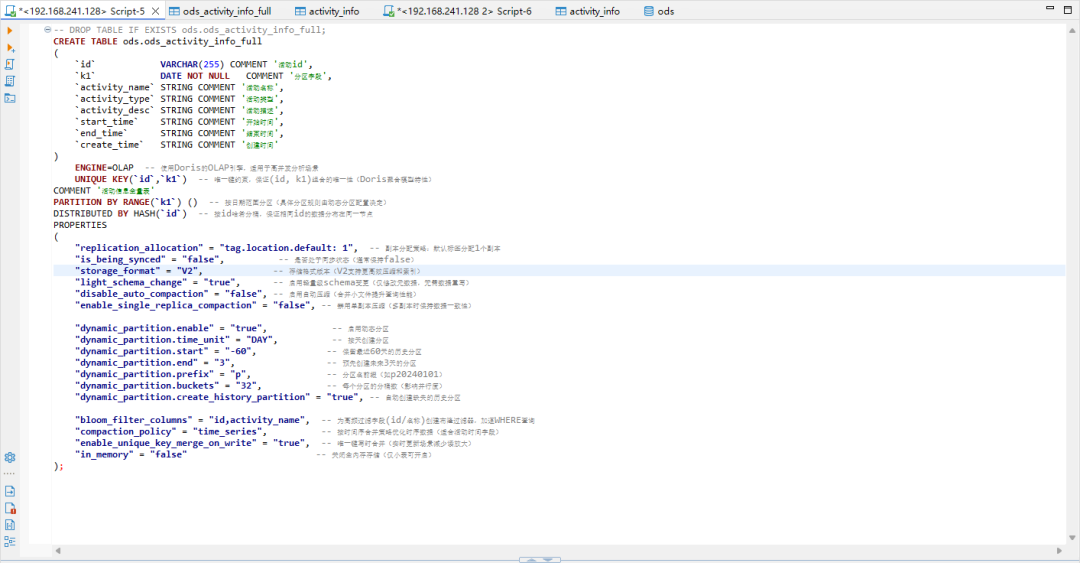Run the whole SQL script
1080x563 pixels.
click(x=10, y=64)
